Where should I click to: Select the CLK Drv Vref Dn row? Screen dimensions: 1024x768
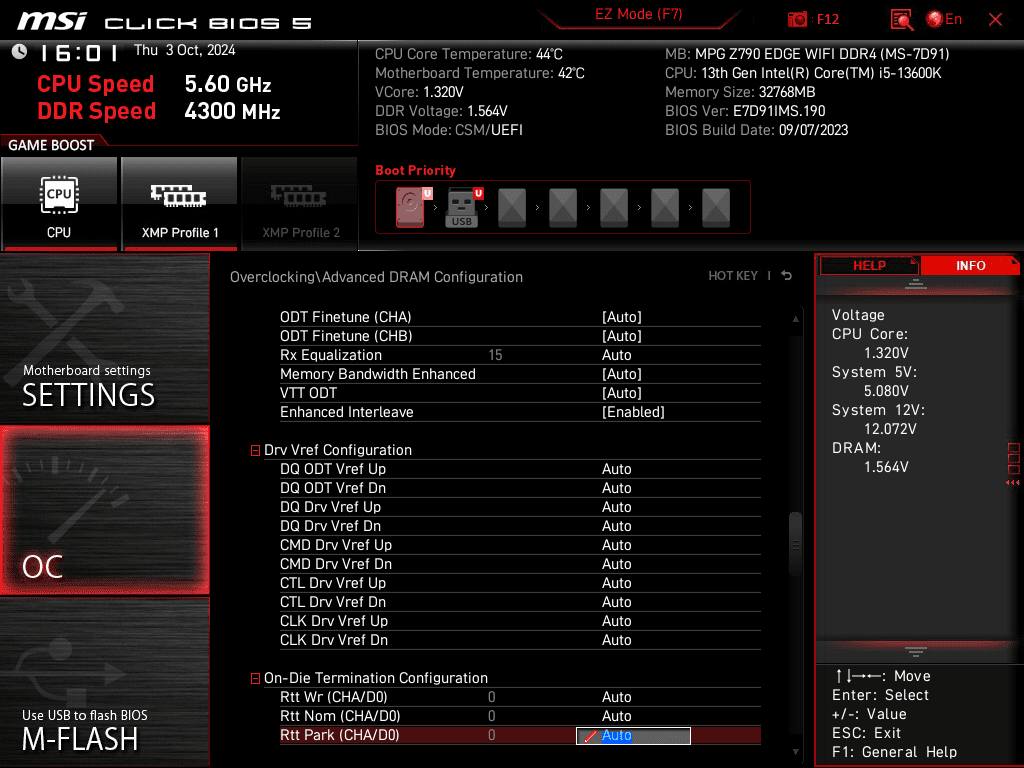[x=520, y=640]
